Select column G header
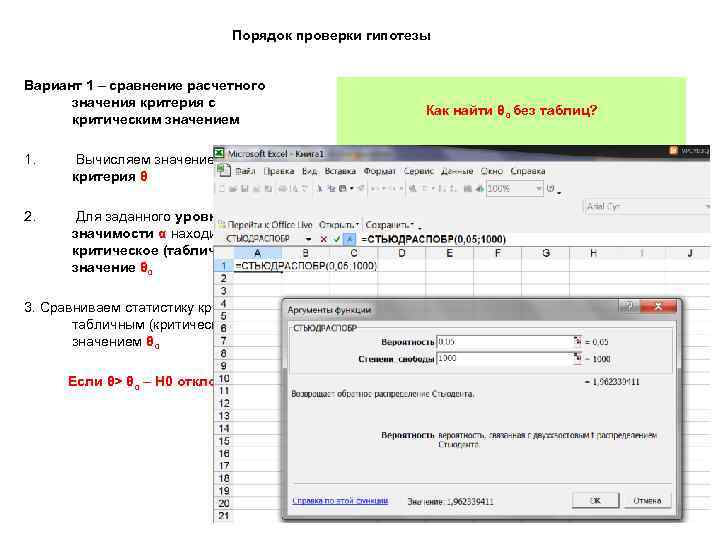The height and width of the screenshot is (540, 720). pos(546,253)
